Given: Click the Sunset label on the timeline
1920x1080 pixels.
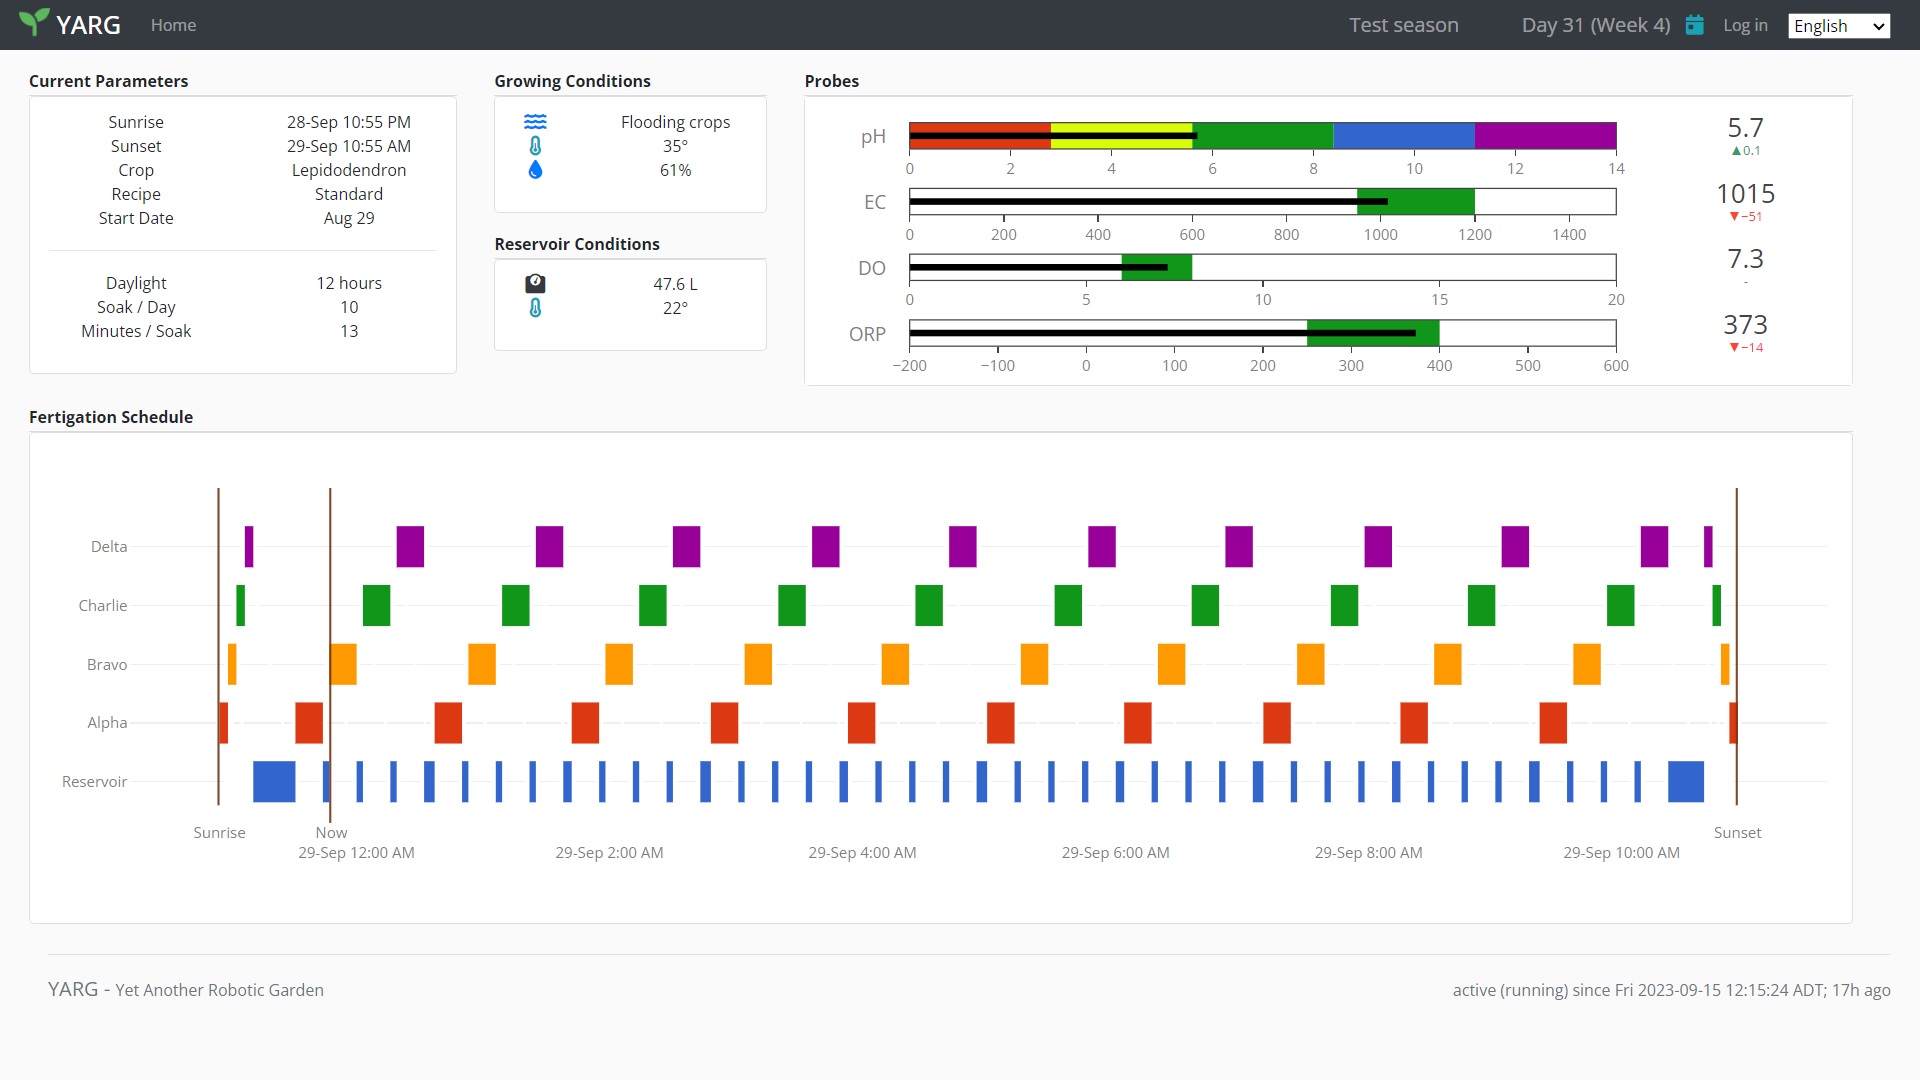Looking at the screenshot, I should (1737, 832).
